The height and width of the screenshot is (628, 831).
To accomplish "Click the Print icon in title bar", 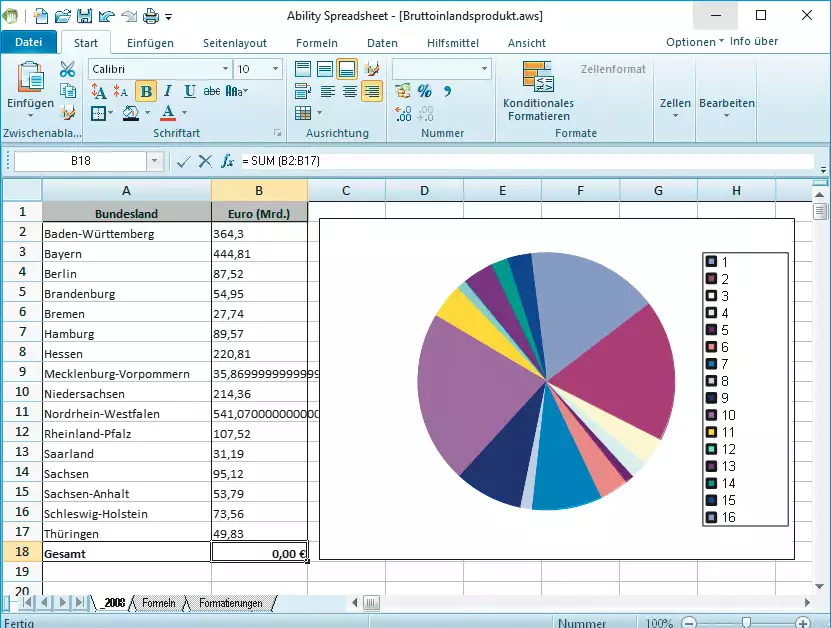I will 151,16.
